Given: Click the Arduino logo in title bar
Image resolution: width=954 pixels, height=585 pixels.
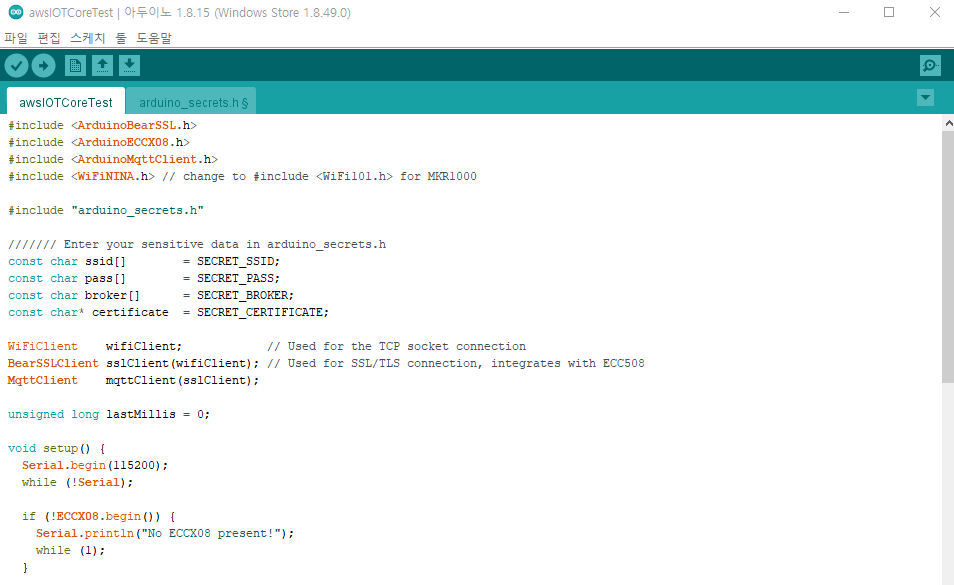Looking at the screenshot, I should pyautogui.click(x=16, y=12).
